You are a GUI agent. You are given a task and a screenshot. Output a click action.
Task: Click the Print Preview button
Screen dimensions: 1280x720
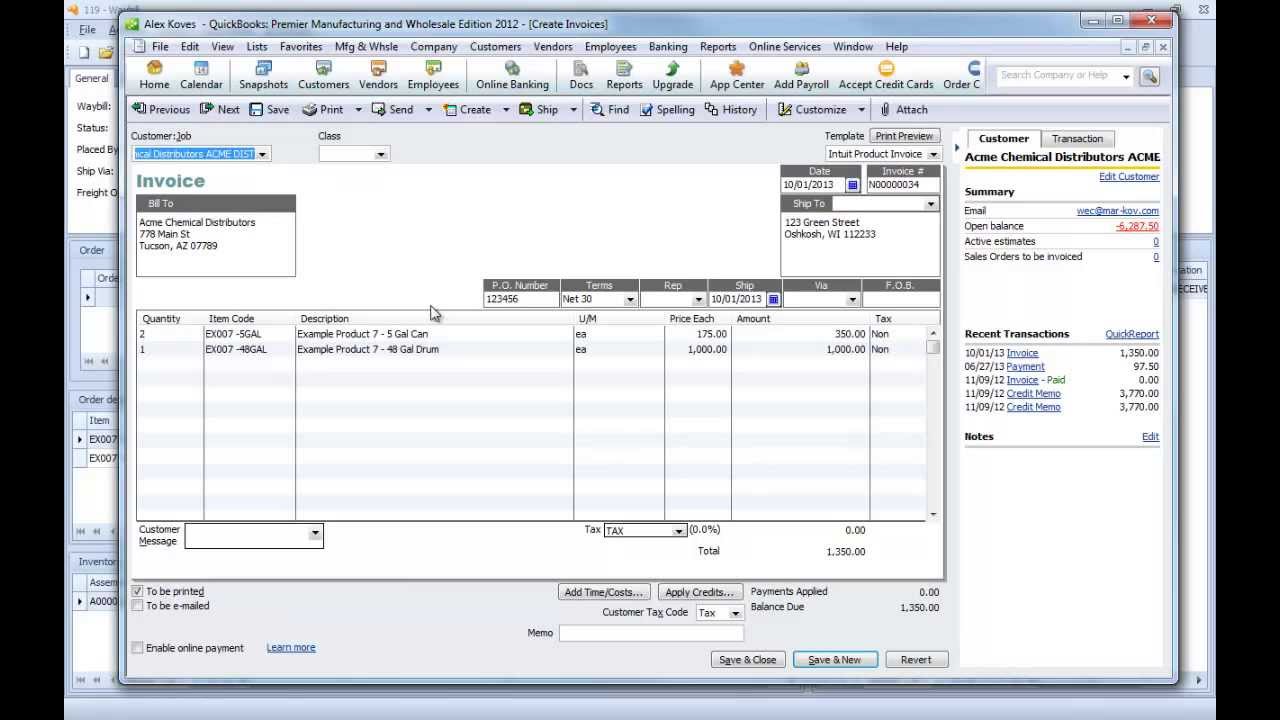(904, 136)
